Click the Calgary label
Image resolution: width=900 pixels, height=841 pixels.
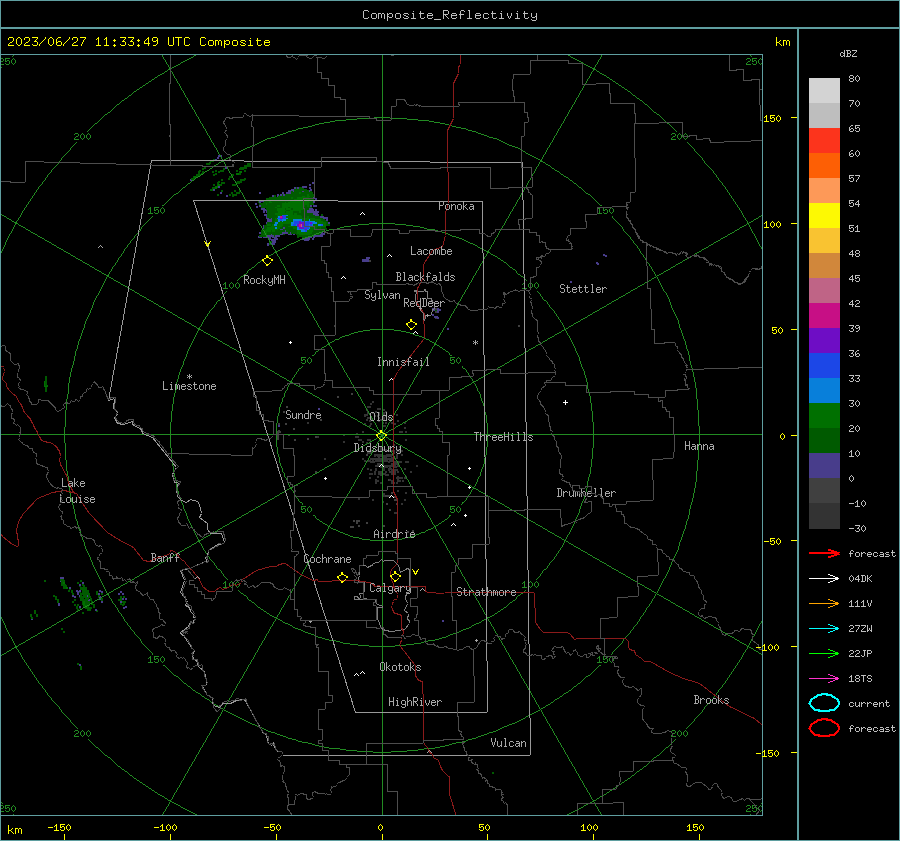(390, 588)
